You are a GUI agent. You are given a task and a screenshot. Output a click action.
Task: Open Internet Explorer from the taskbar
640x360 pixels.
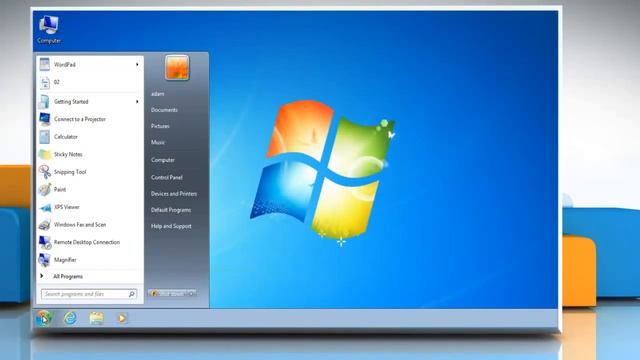tap(70, 318)
